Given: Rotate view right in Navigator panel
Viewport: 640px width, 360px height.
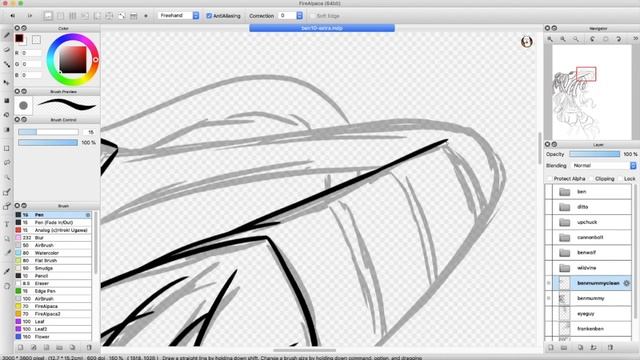Looking at the screenshot, I should (x=619, y=39).
